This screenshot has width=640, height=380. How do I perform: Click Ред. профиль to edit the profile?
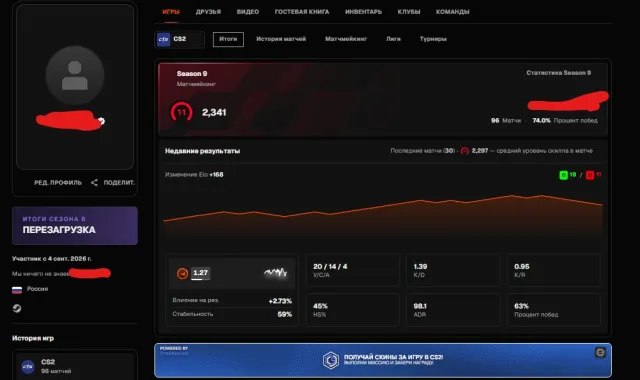[58, 182]
